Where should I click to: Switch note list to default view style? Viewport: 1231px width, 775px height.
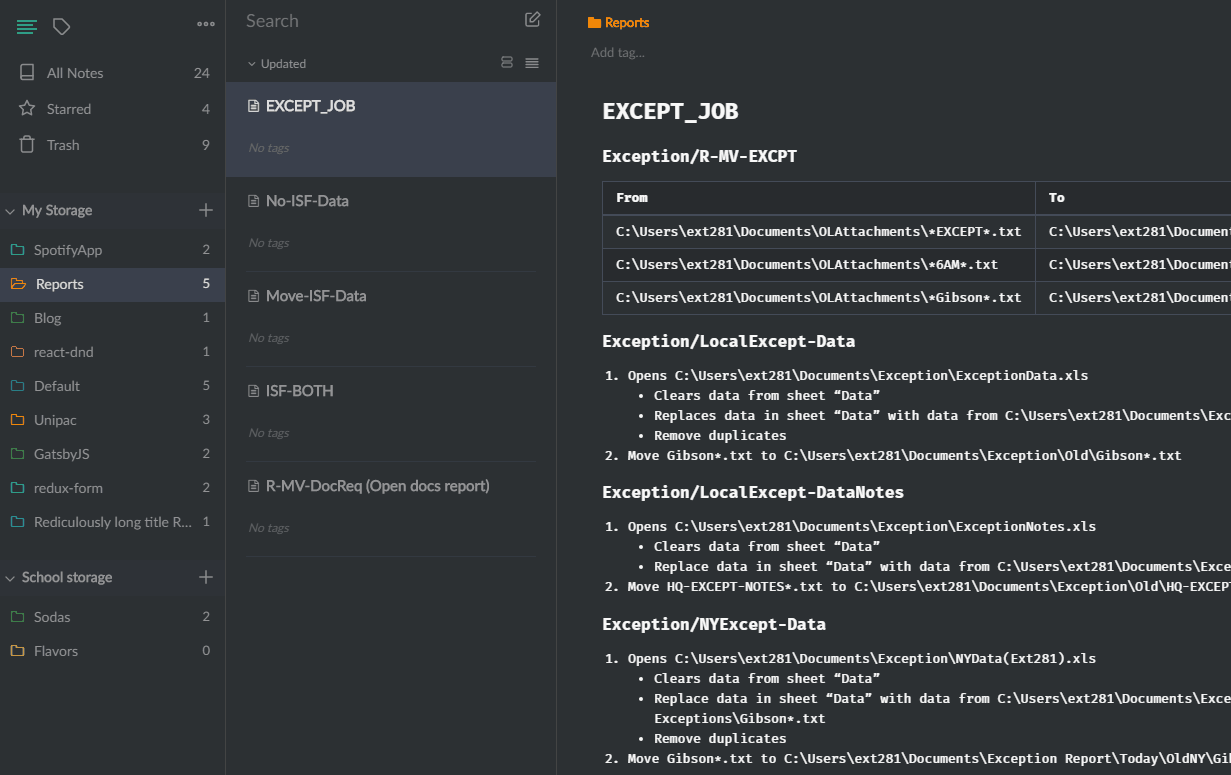tap(507, 63)
